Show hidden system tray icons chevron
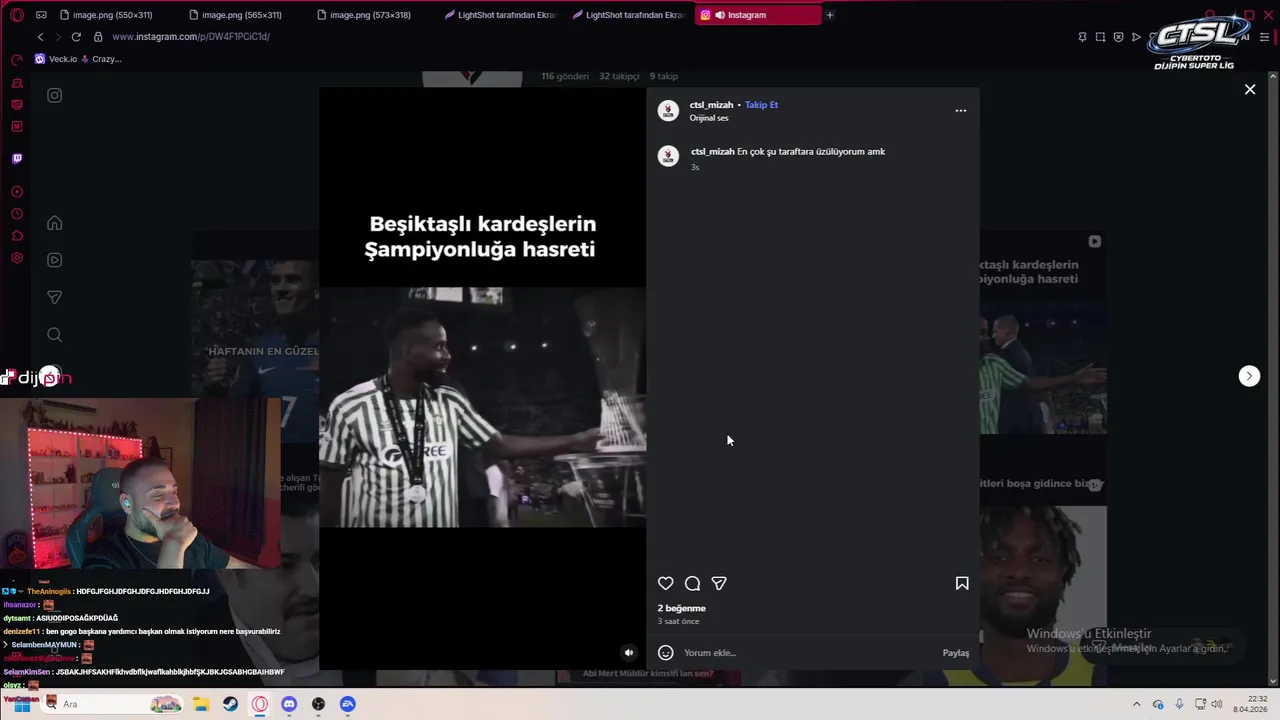Screen dimensions: 1280x720 pos(1136,704)
